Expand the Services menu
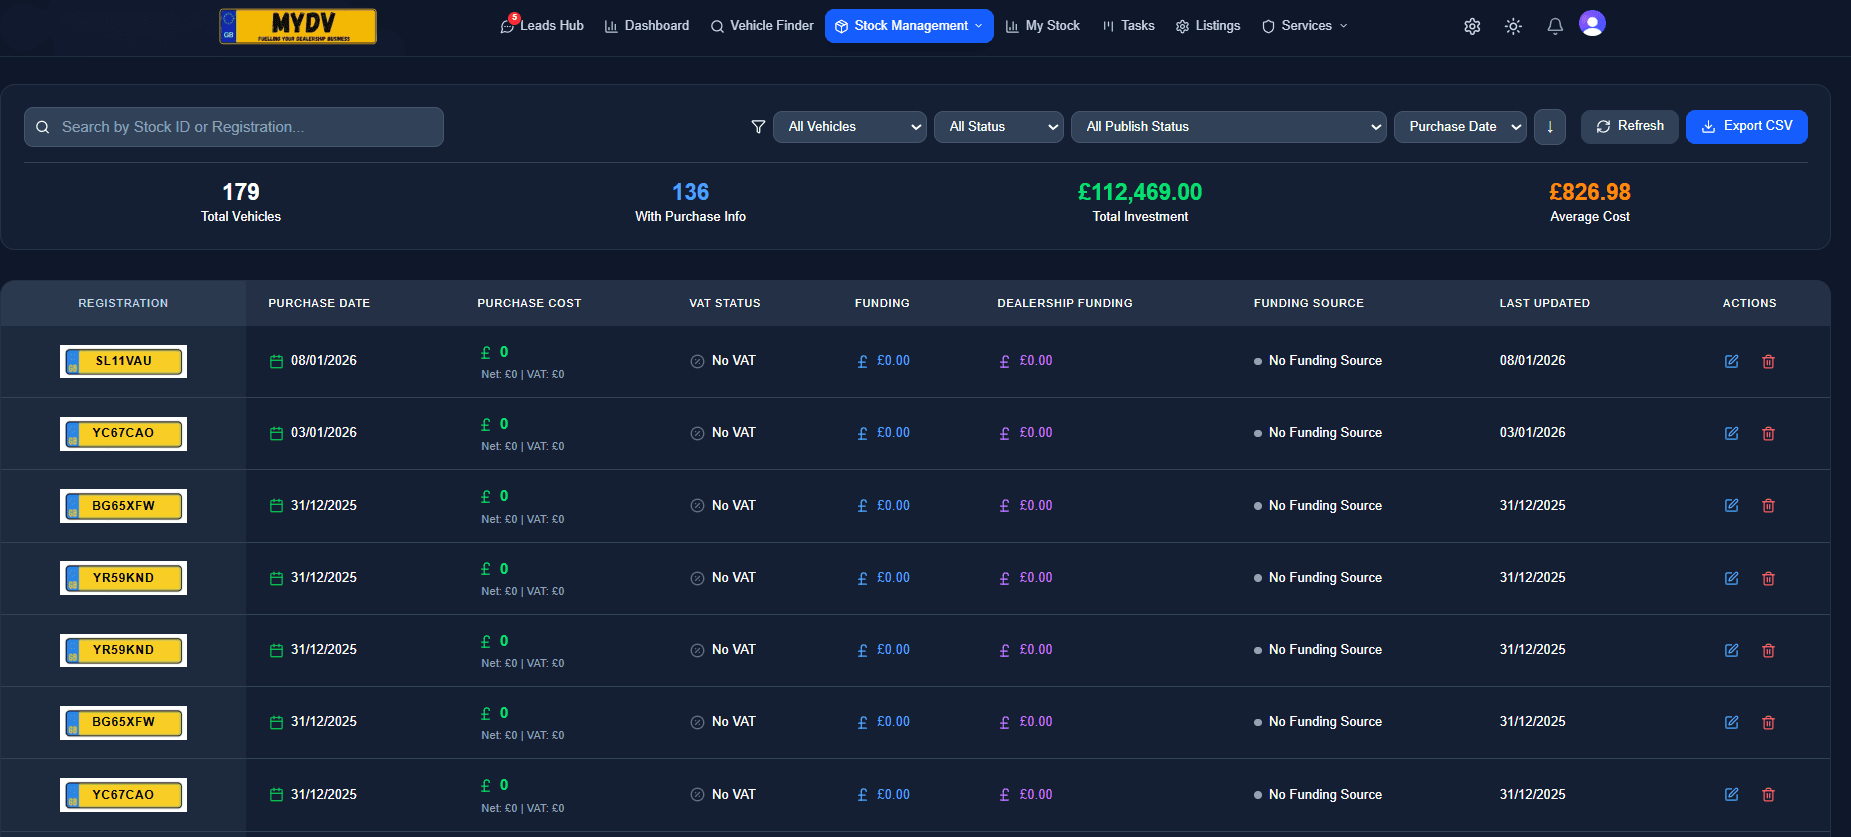The image size is (1851, 837). (x=1305, y=26)
